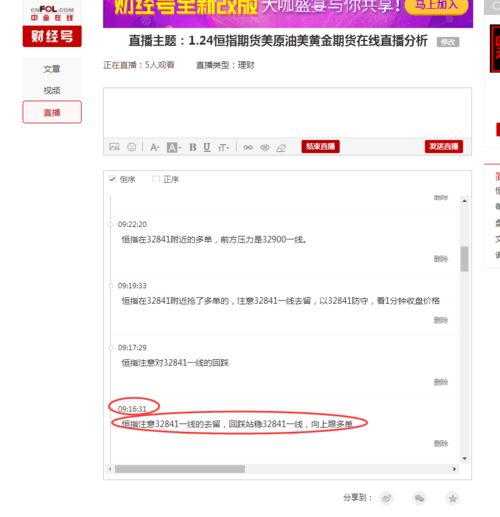Open the emoji smiley picker
Viewport: 500px width, 517px height.
pyautogui.click(x=132, y=147)
